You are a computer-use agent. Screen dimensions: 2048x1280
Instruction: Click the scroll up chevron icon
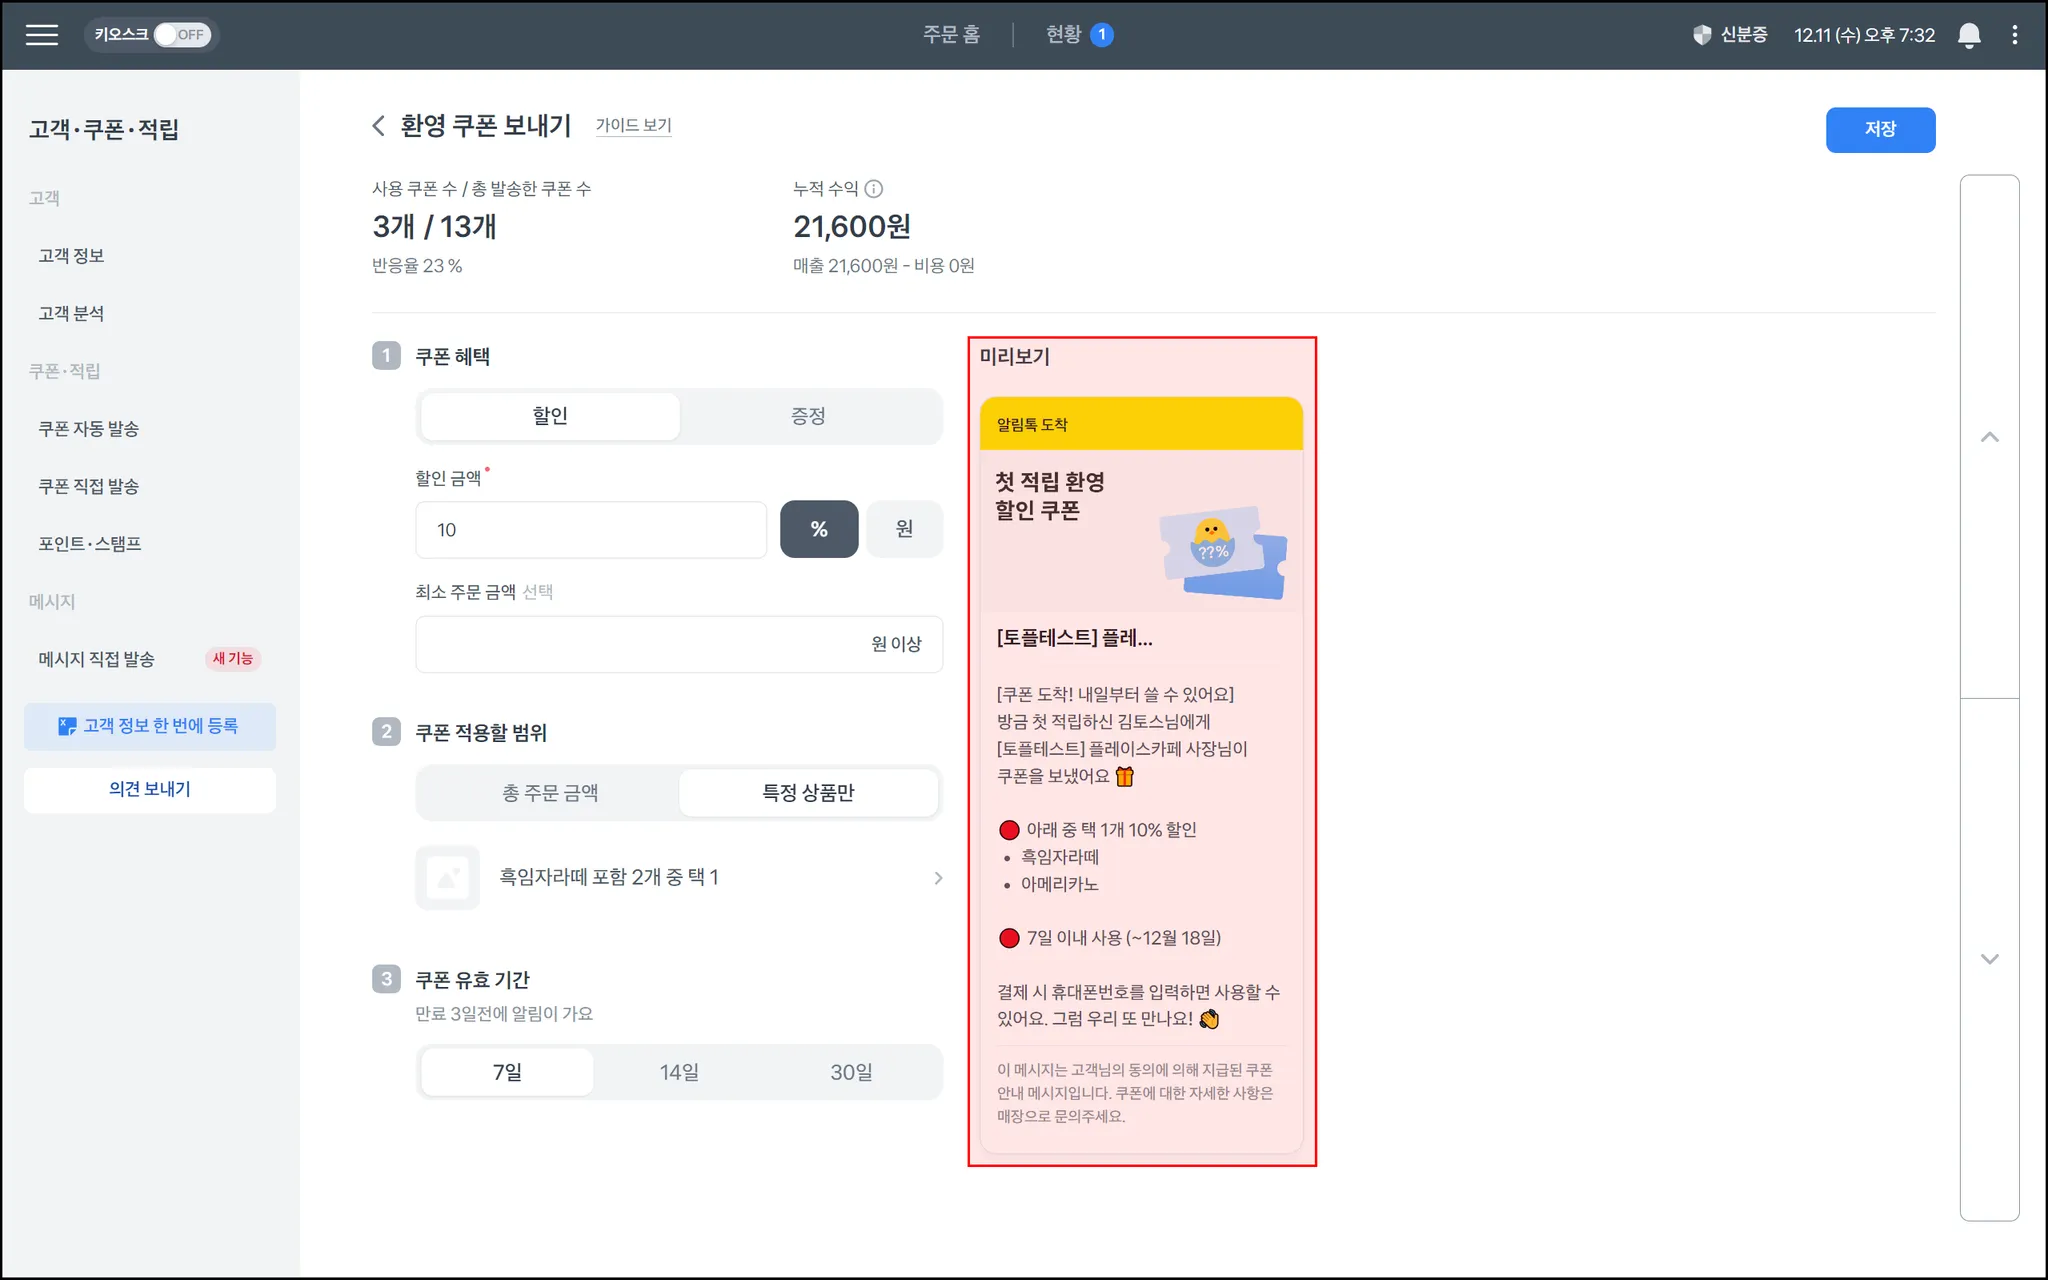coord(1989,437)
